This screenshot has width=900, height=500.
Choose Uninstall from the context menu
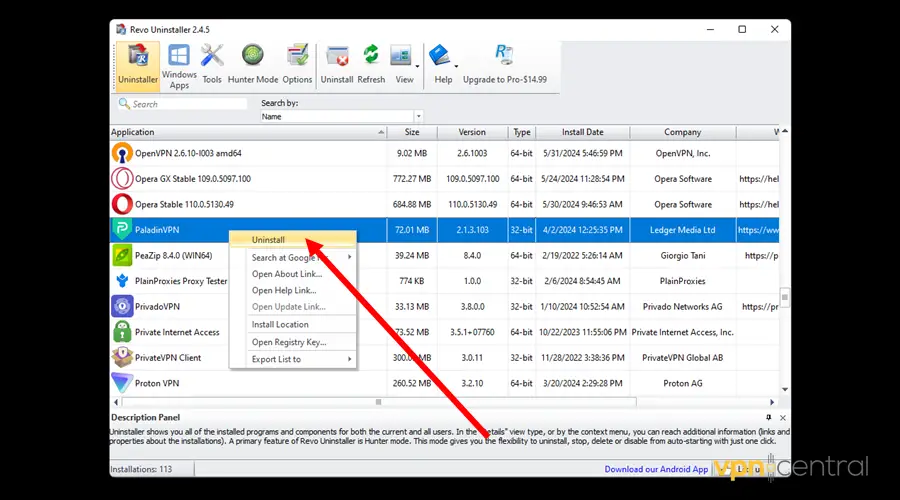click(293, 240)
